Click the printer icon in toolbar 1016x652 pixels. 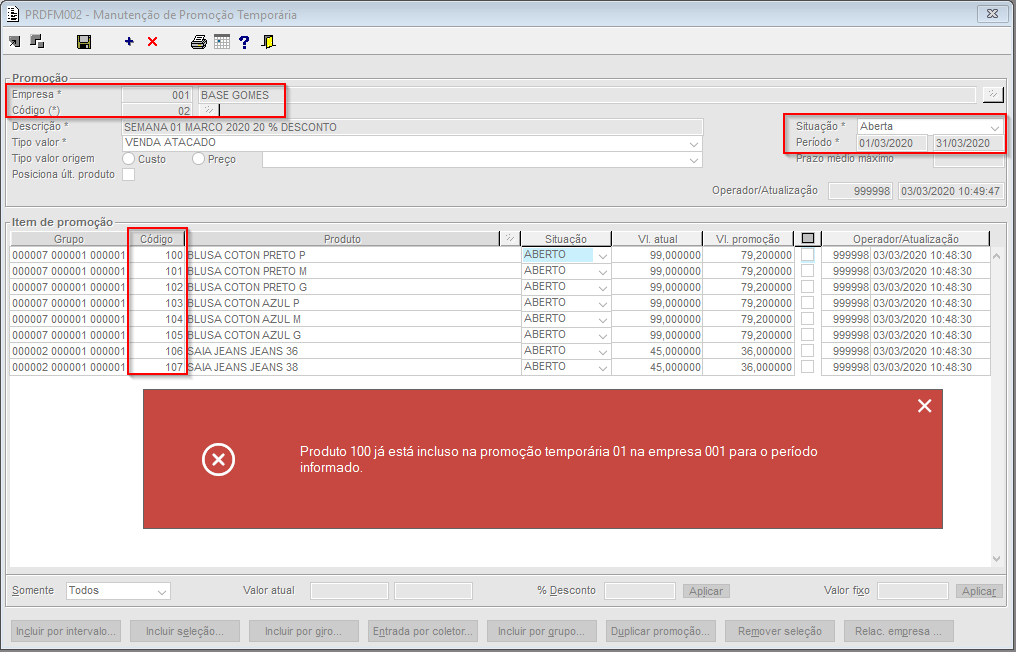[x=198, y=42]
